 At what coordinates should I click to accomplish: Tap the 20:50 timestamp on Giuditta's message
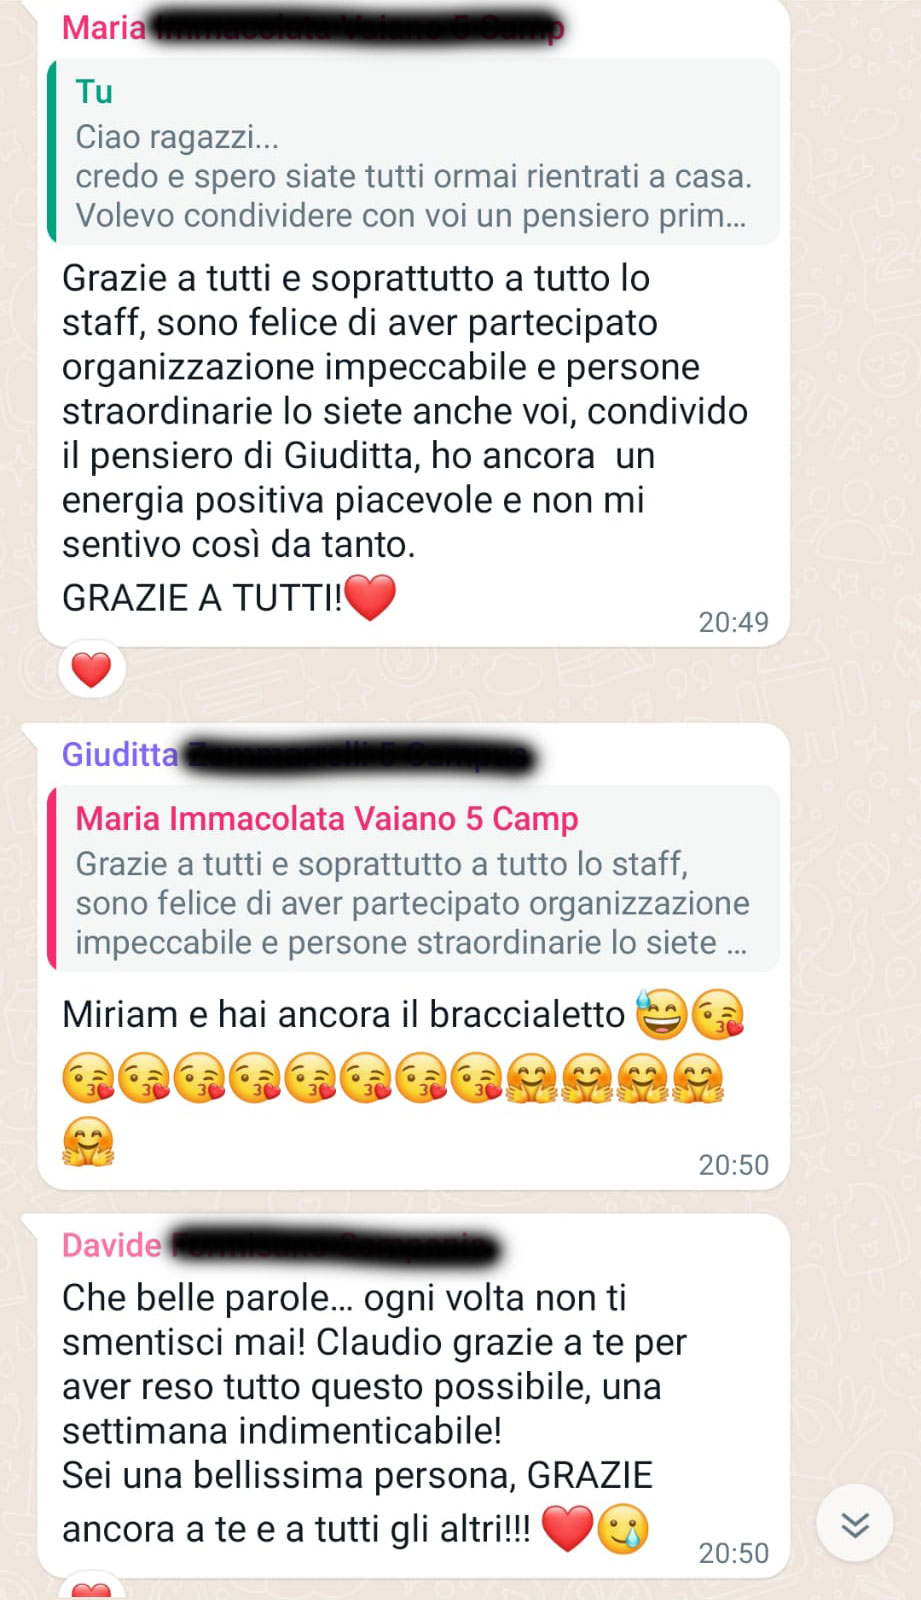pos(733,1165)
